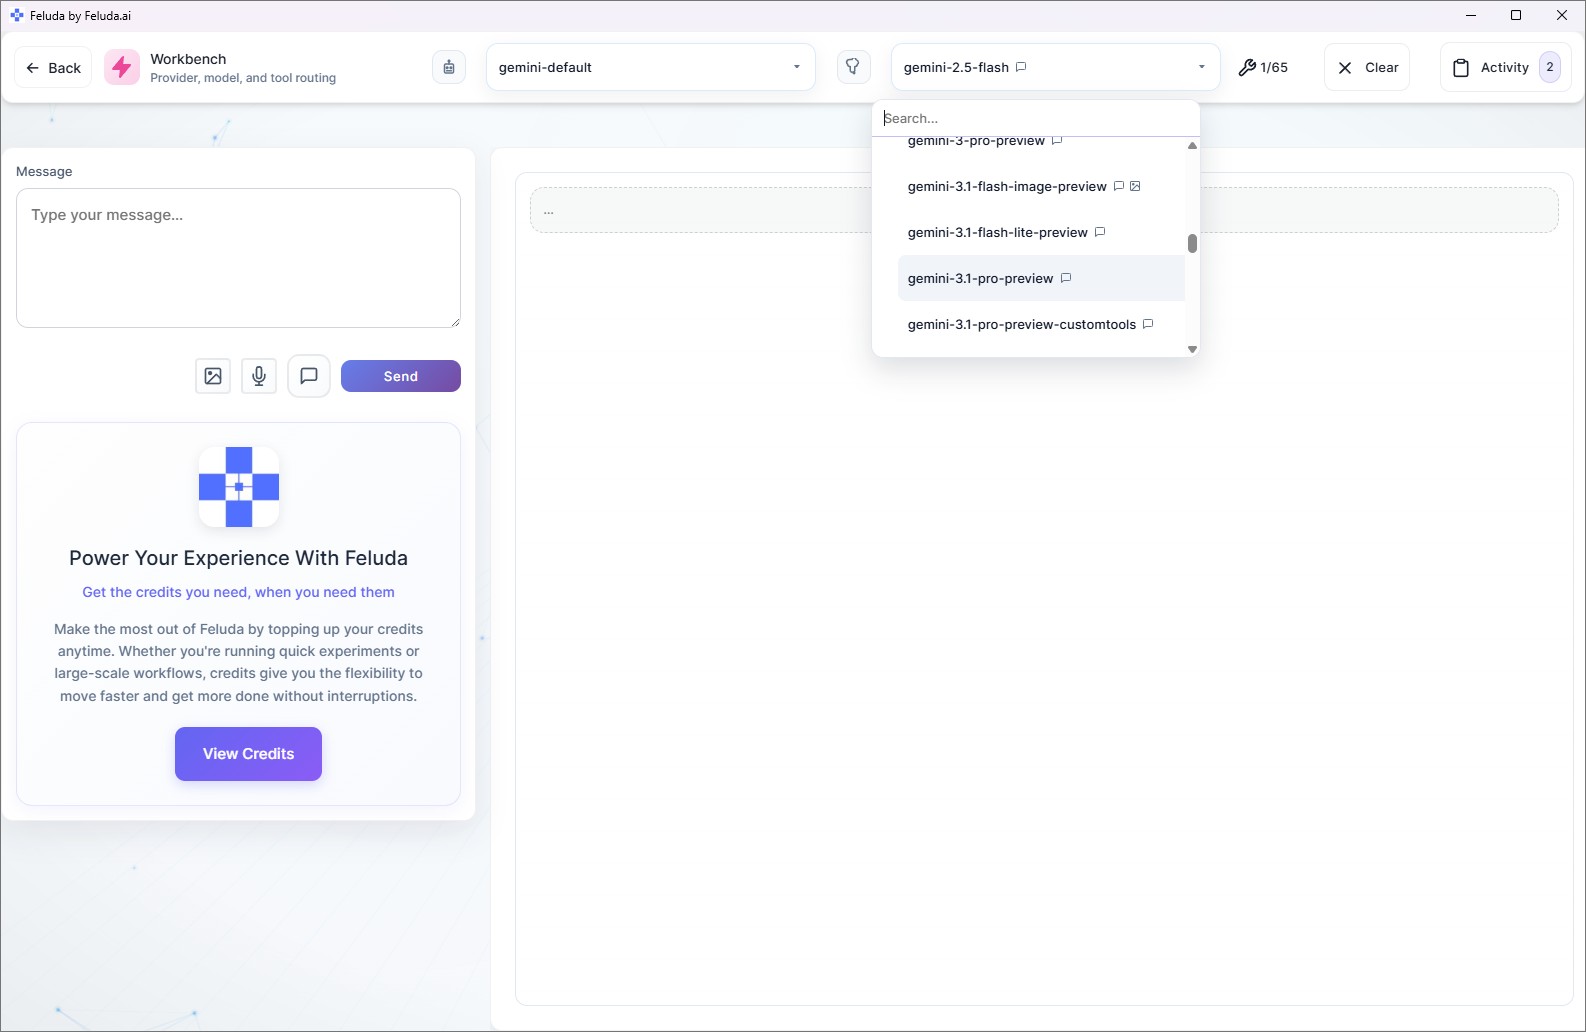
Task: Click the Activity count badge 2
Action: [1550, 67]
